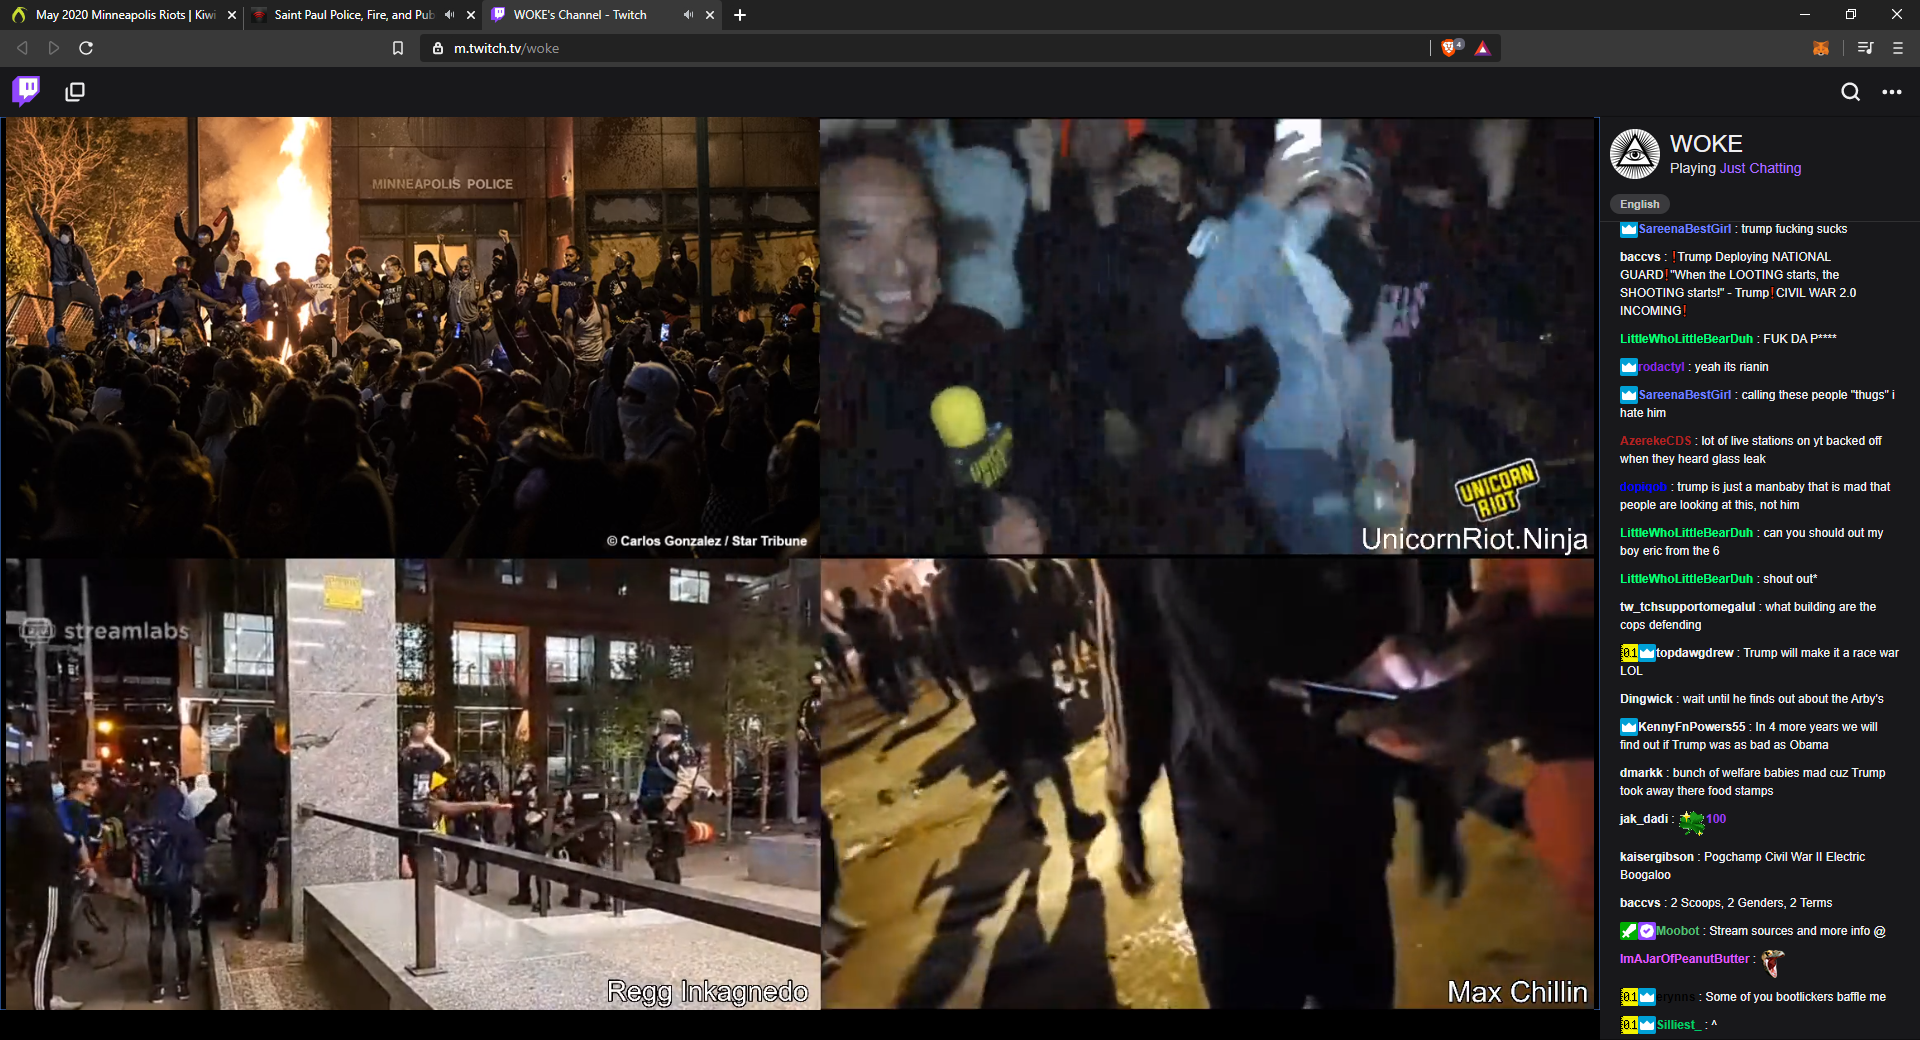Close the WOKE's Channel Twitch tab
1920x1040 pixels.
pos(710,15)
